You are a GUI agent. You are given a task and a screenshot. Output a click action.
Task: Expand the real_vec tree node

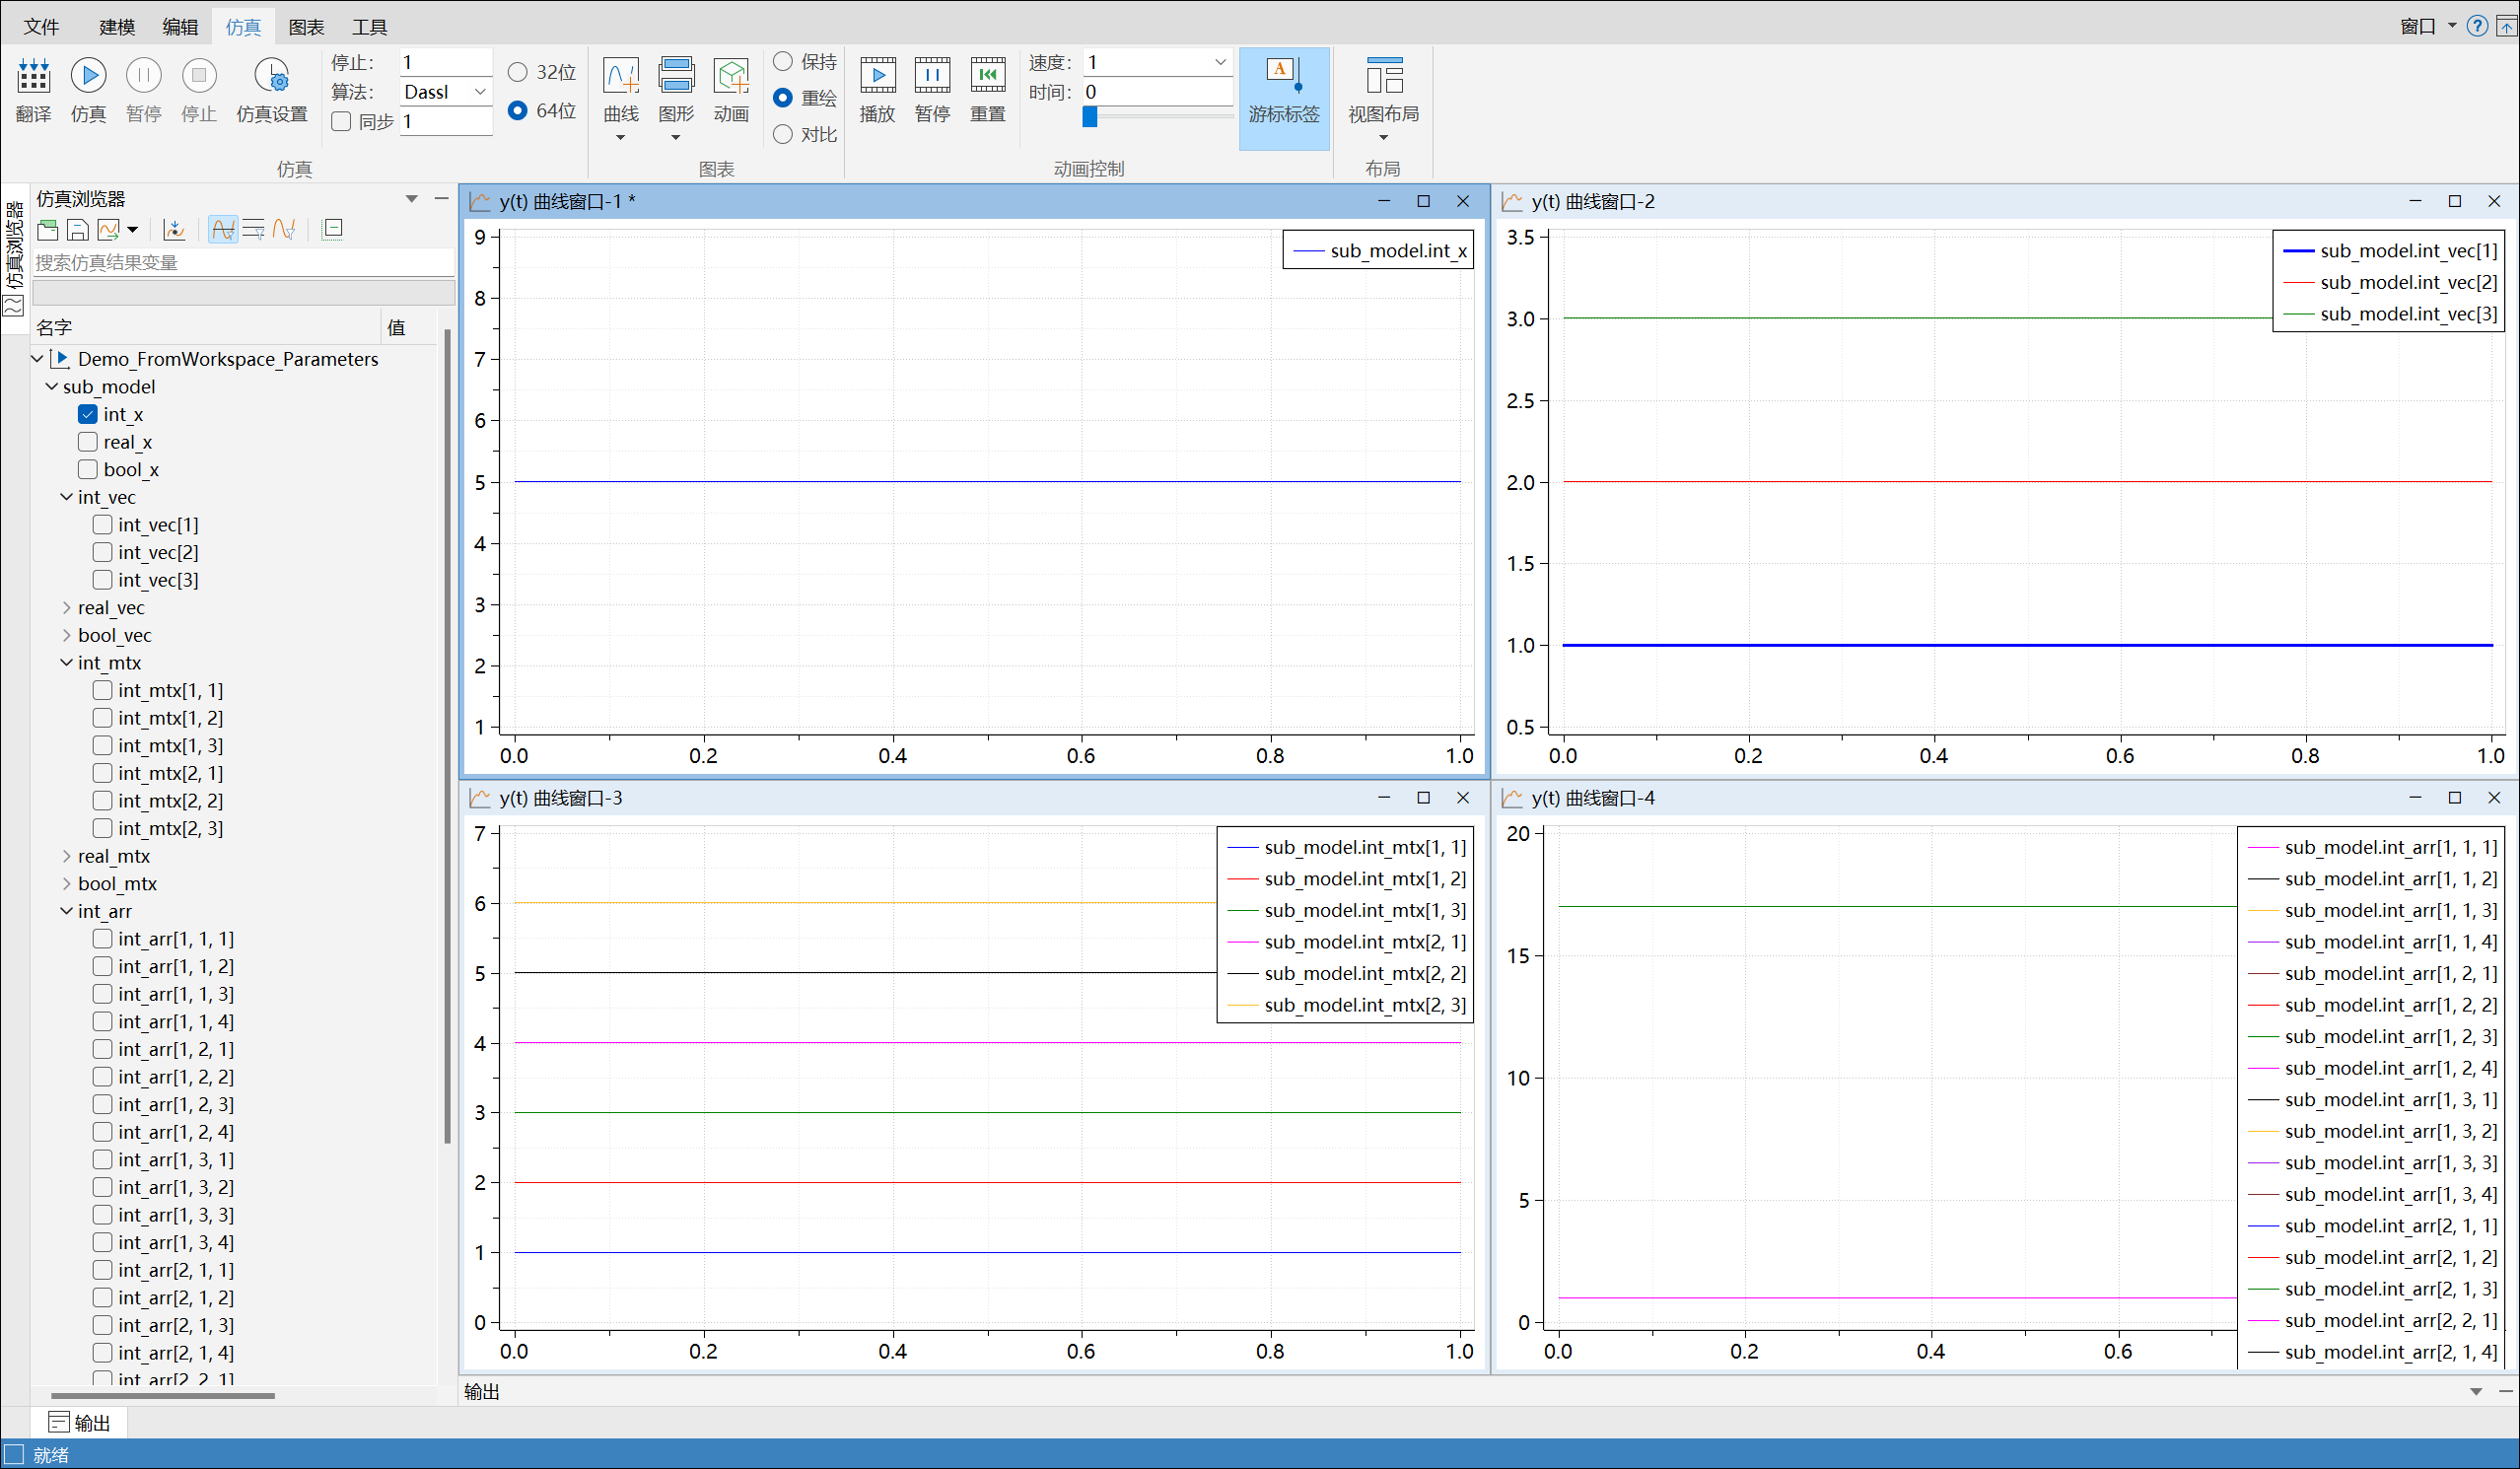pos(67,607)
